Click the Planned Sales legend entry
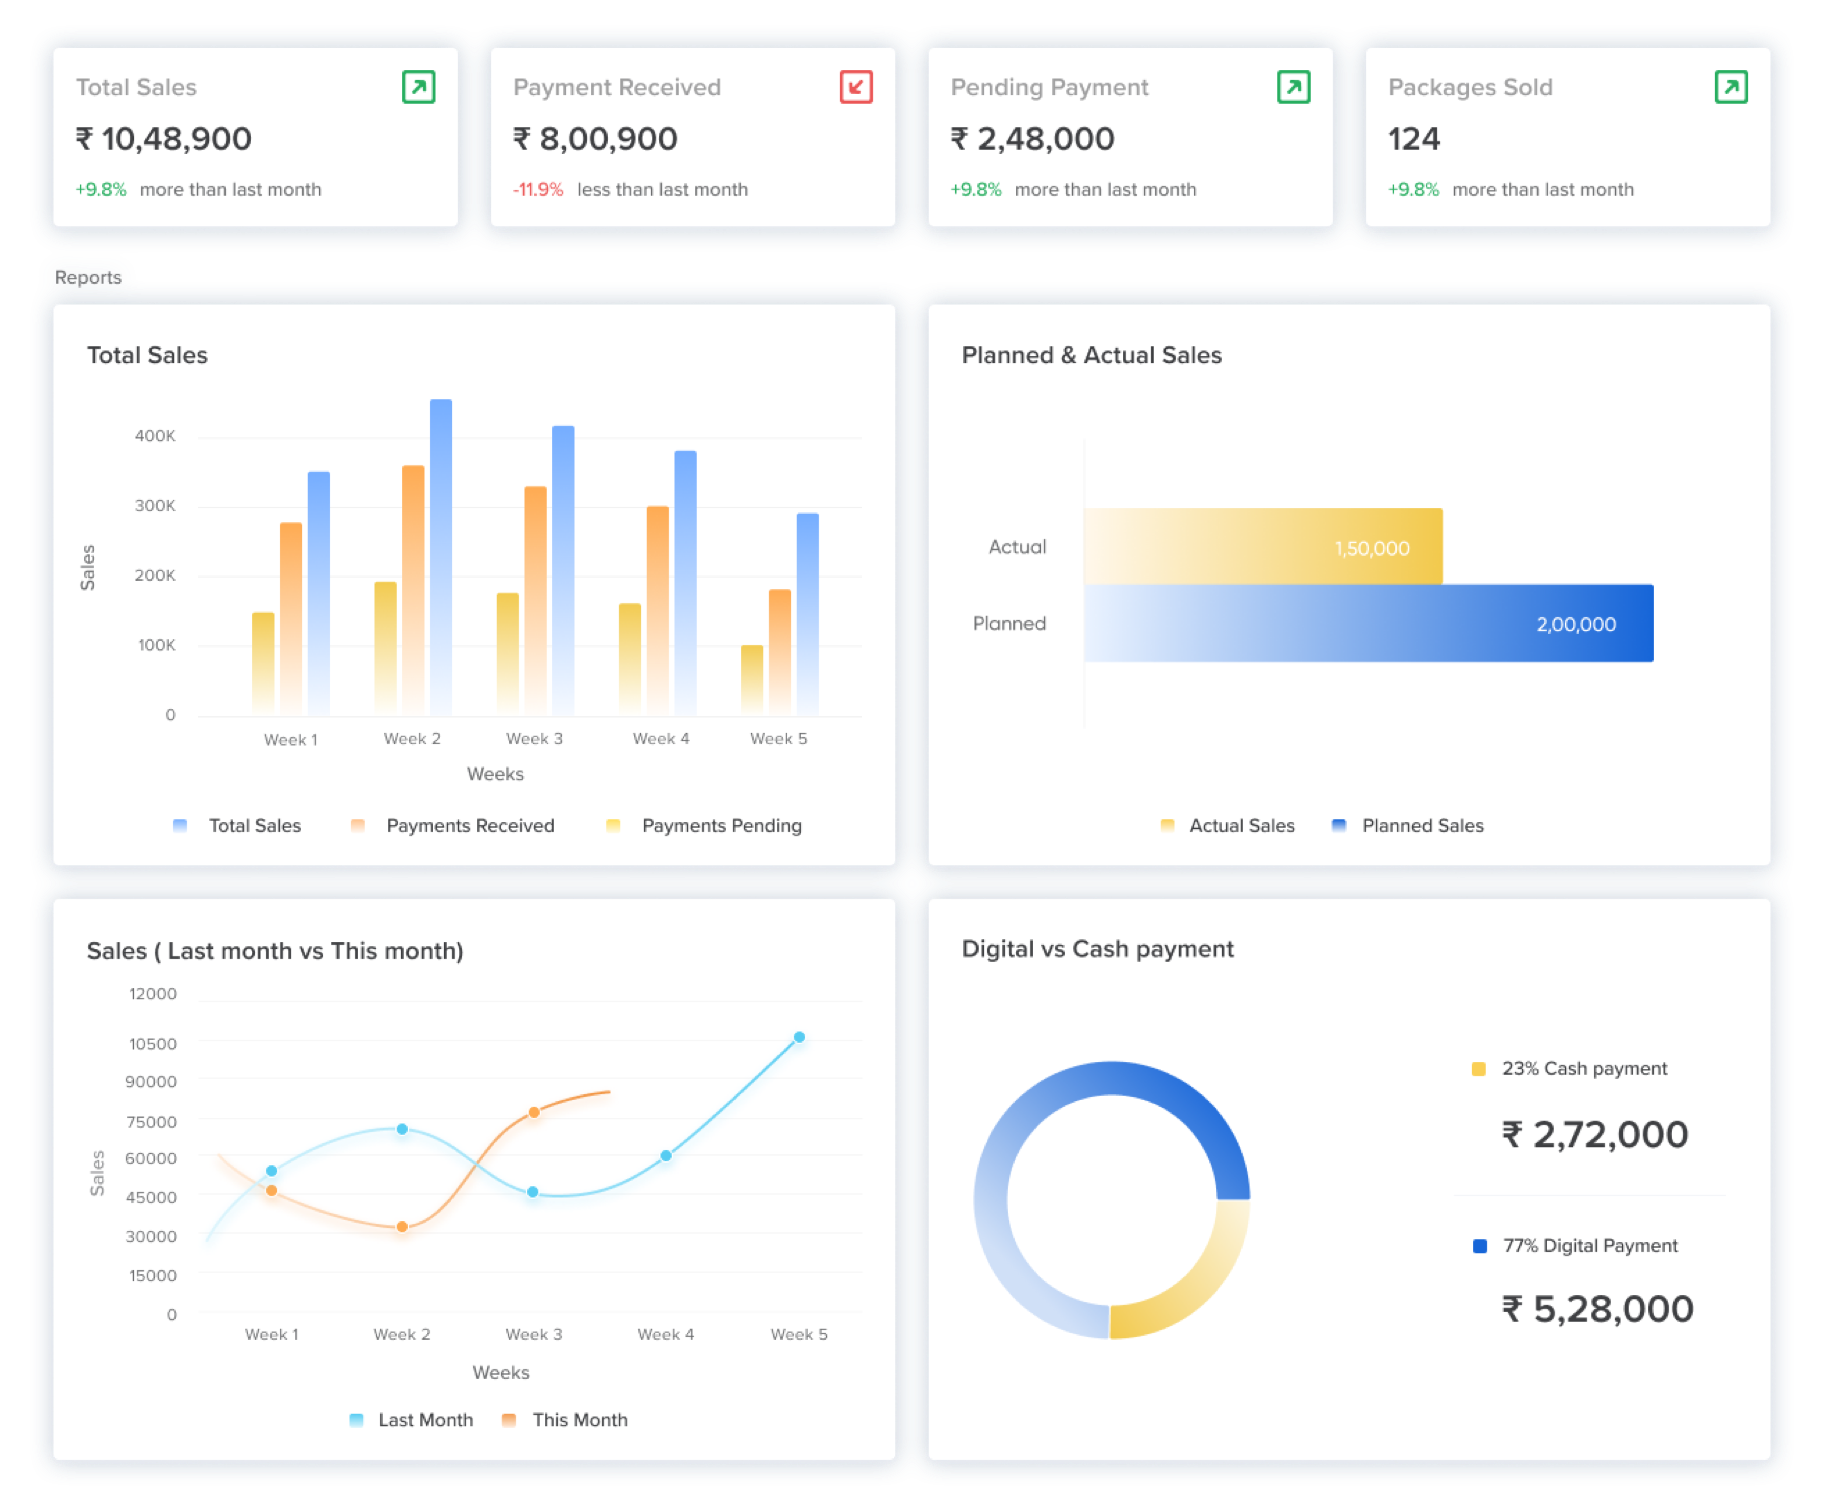 [1408, 826]
